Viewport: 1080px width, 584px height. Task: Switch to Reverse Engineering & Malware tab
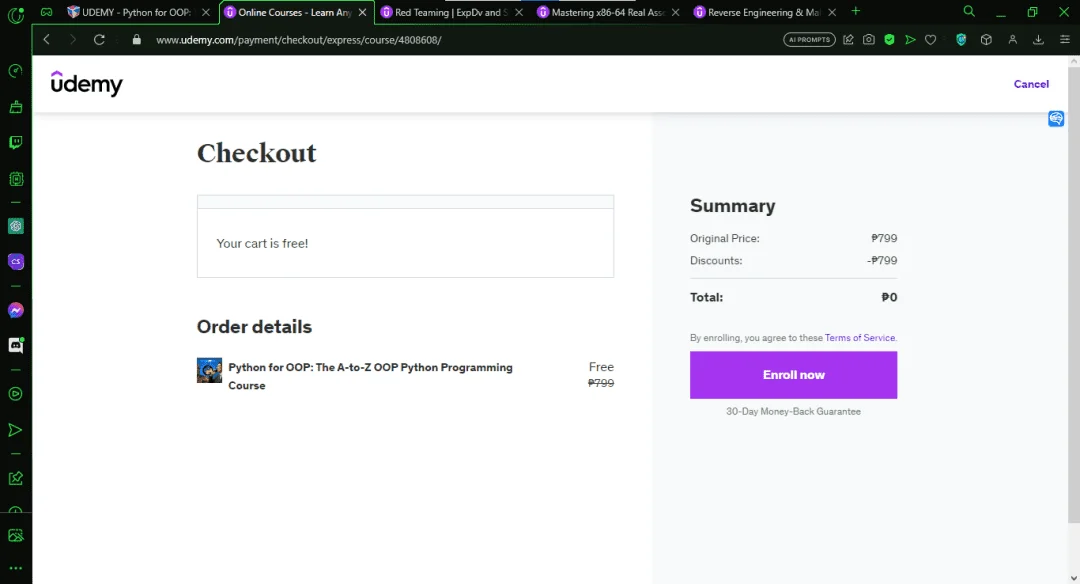765,12
